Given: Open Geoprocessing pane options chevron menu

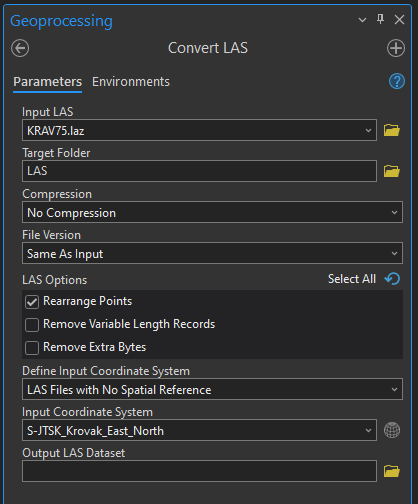Looking at the screenshot, I should click(x=362, y=20).
